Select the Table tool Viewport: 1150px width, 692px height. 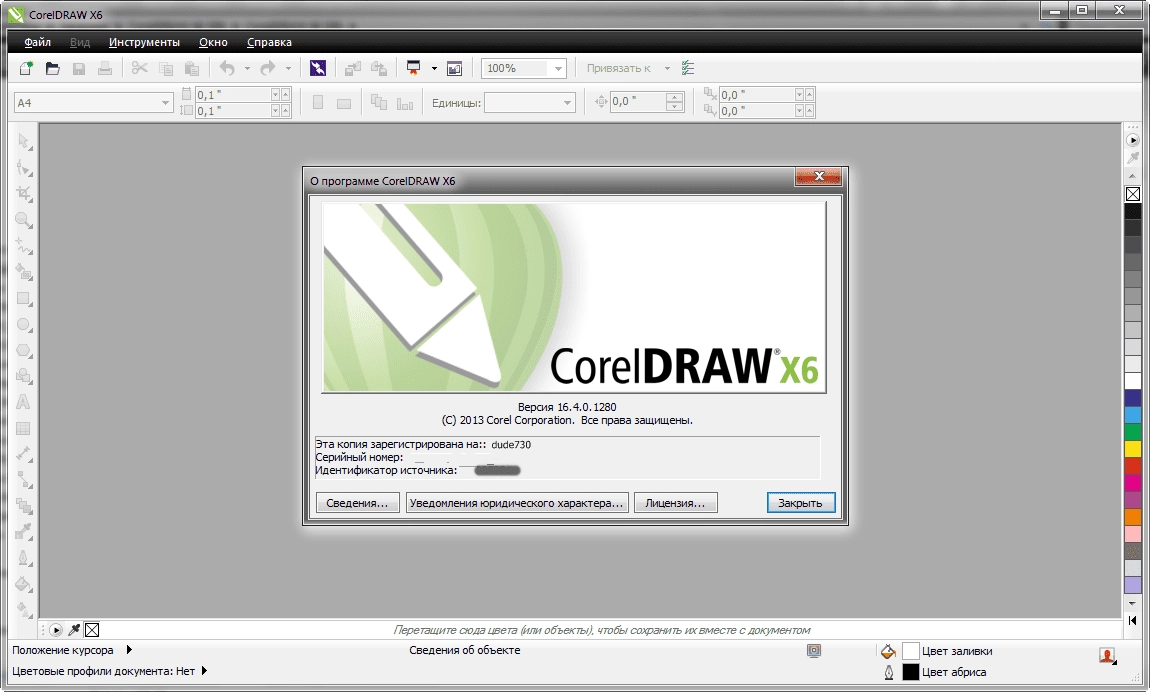pos(23,428)
